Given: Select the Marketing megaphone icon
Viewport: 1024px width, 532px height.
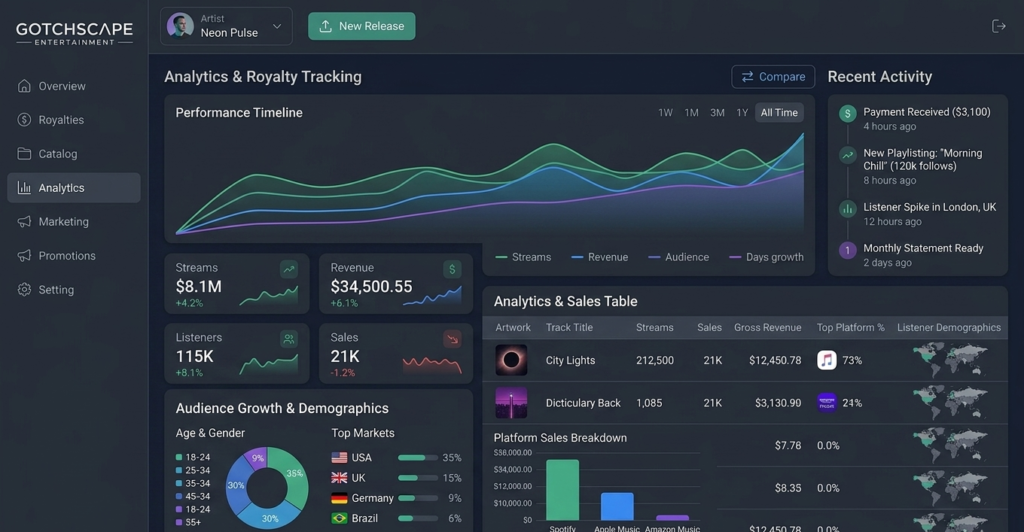Looking at the screenshot, I should click(x=24, y=221).
